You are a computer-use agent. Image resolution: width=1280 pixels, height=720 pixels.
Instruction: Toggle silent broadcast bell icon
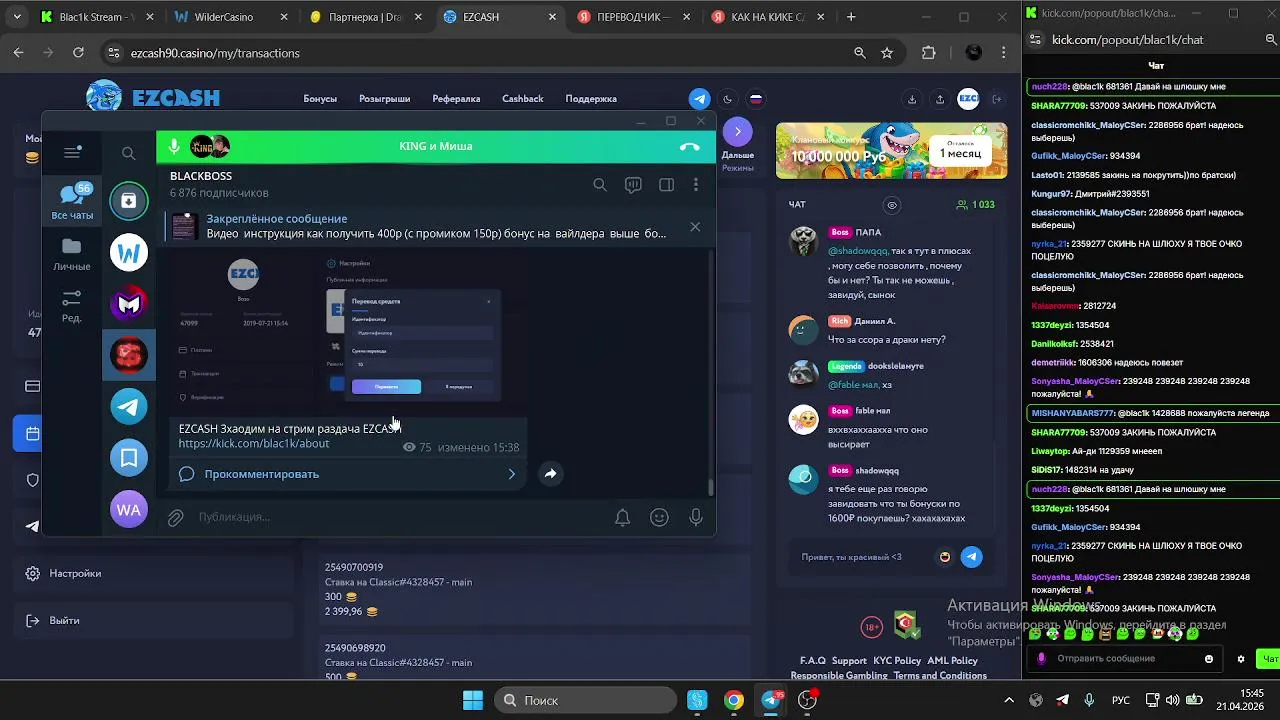click(622, 517)
